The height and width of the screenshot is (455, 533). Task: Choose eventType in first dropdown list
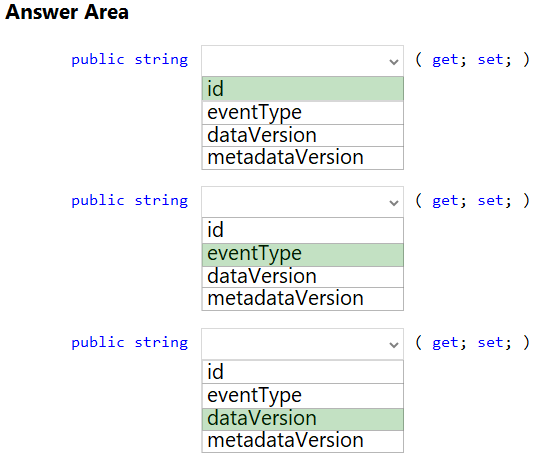point(303,113)
